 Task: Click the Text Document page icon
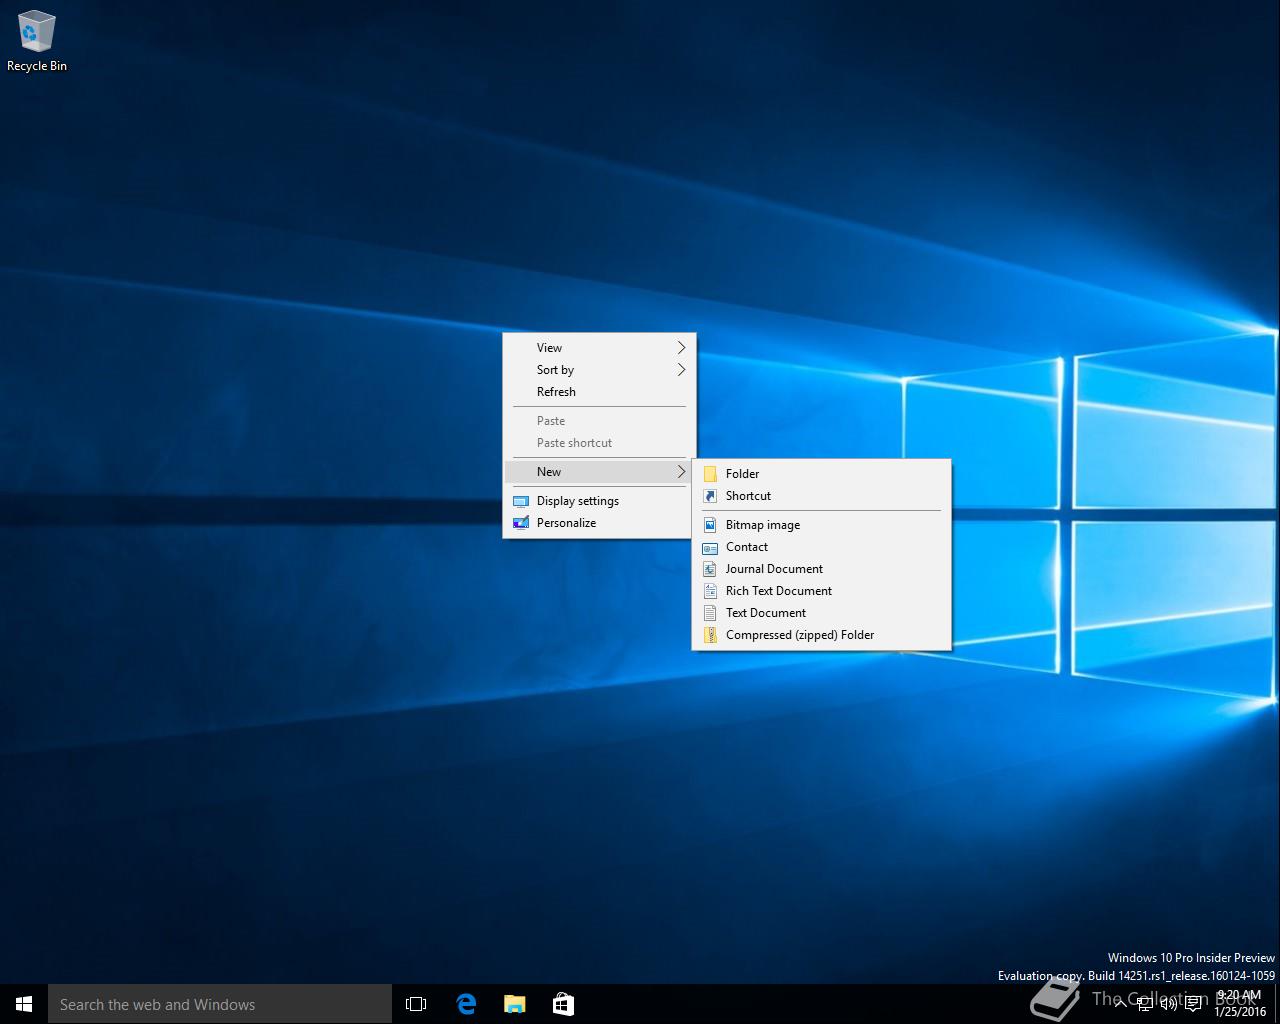[x=710, y=613]
